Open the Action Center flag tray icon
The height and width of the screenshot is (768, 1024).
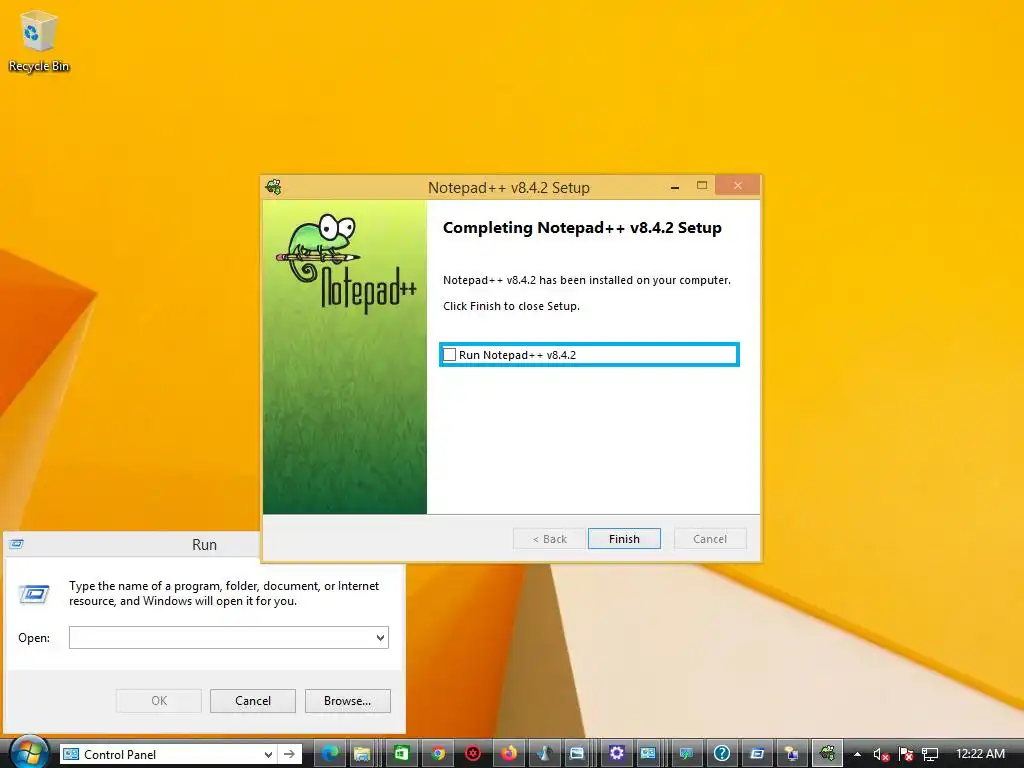point(906,755)
